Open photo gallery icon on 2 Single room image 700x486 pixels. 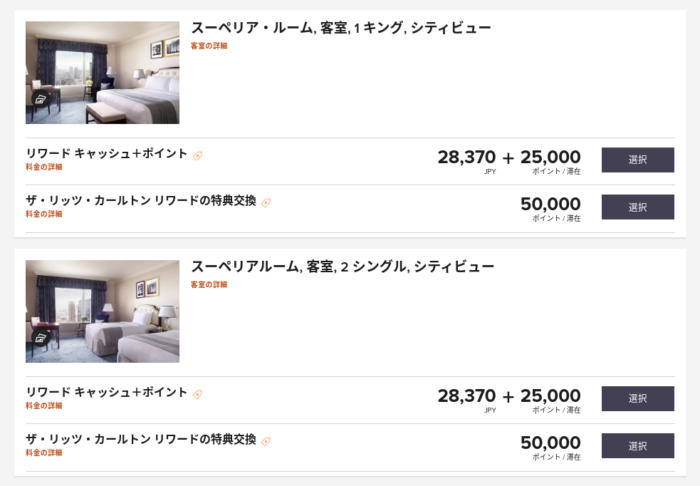[41, 337]
